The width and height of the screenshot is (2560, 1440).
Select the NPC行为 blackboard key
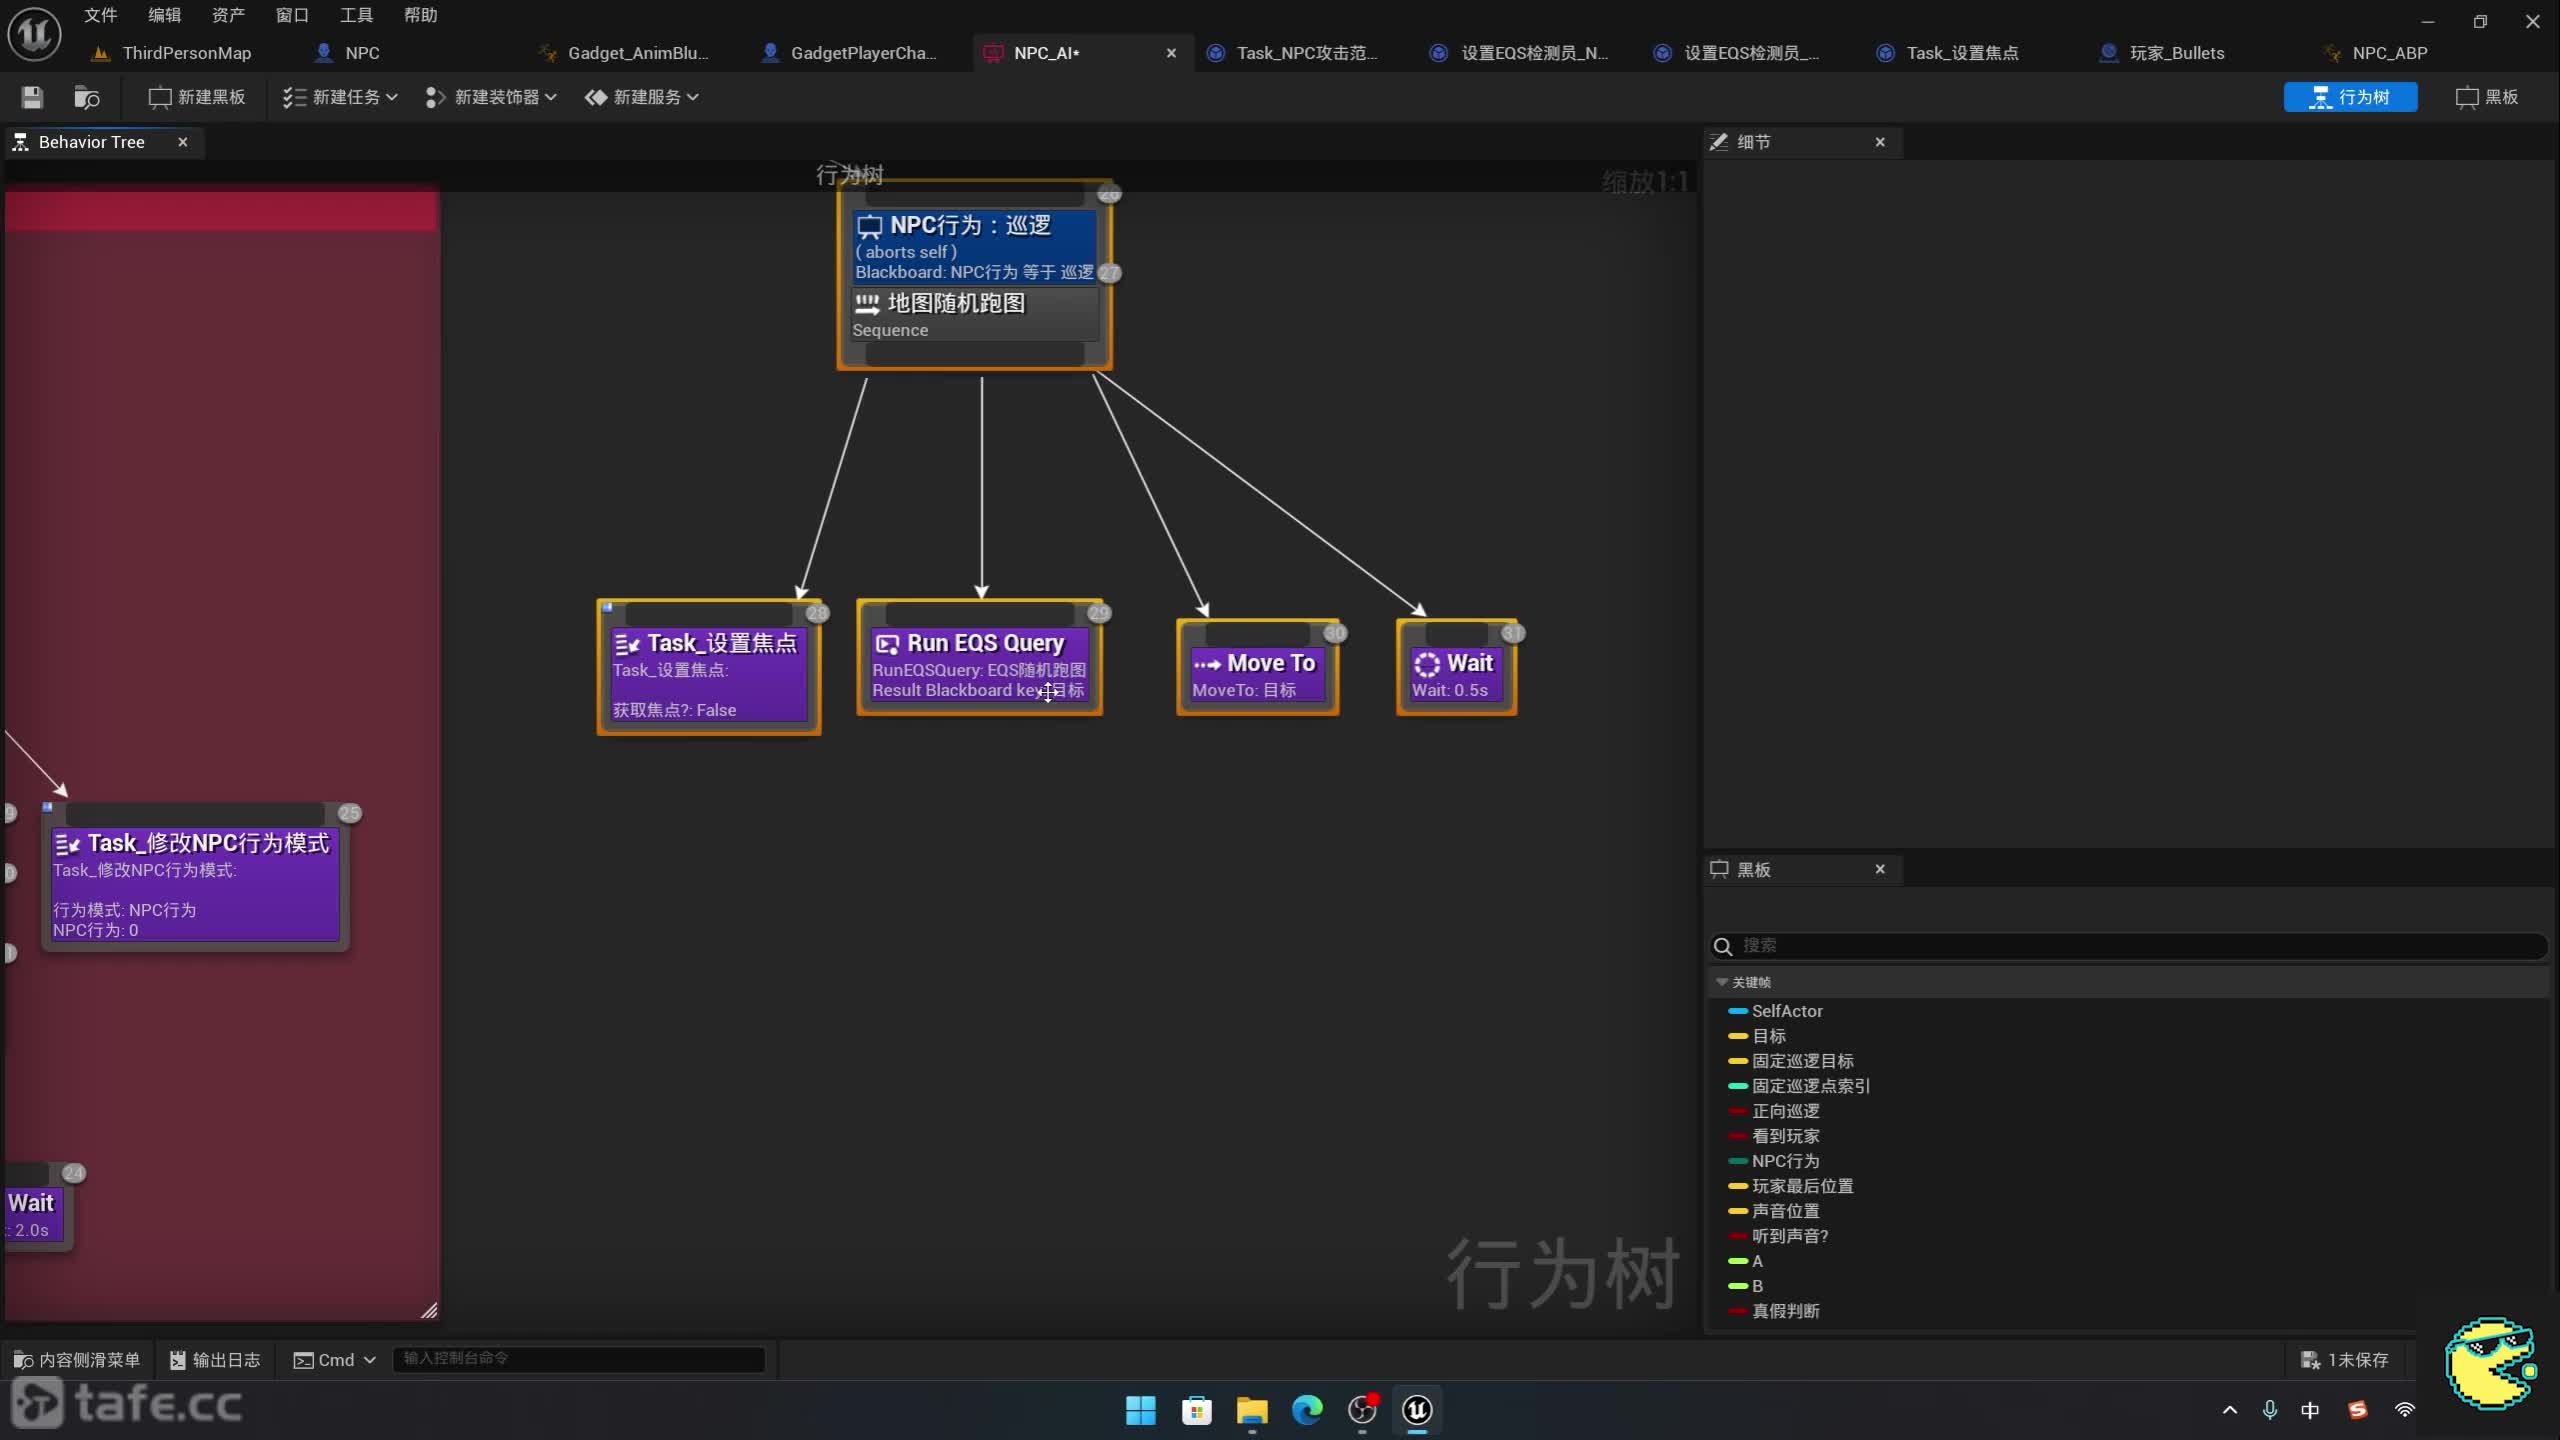1785,1161
